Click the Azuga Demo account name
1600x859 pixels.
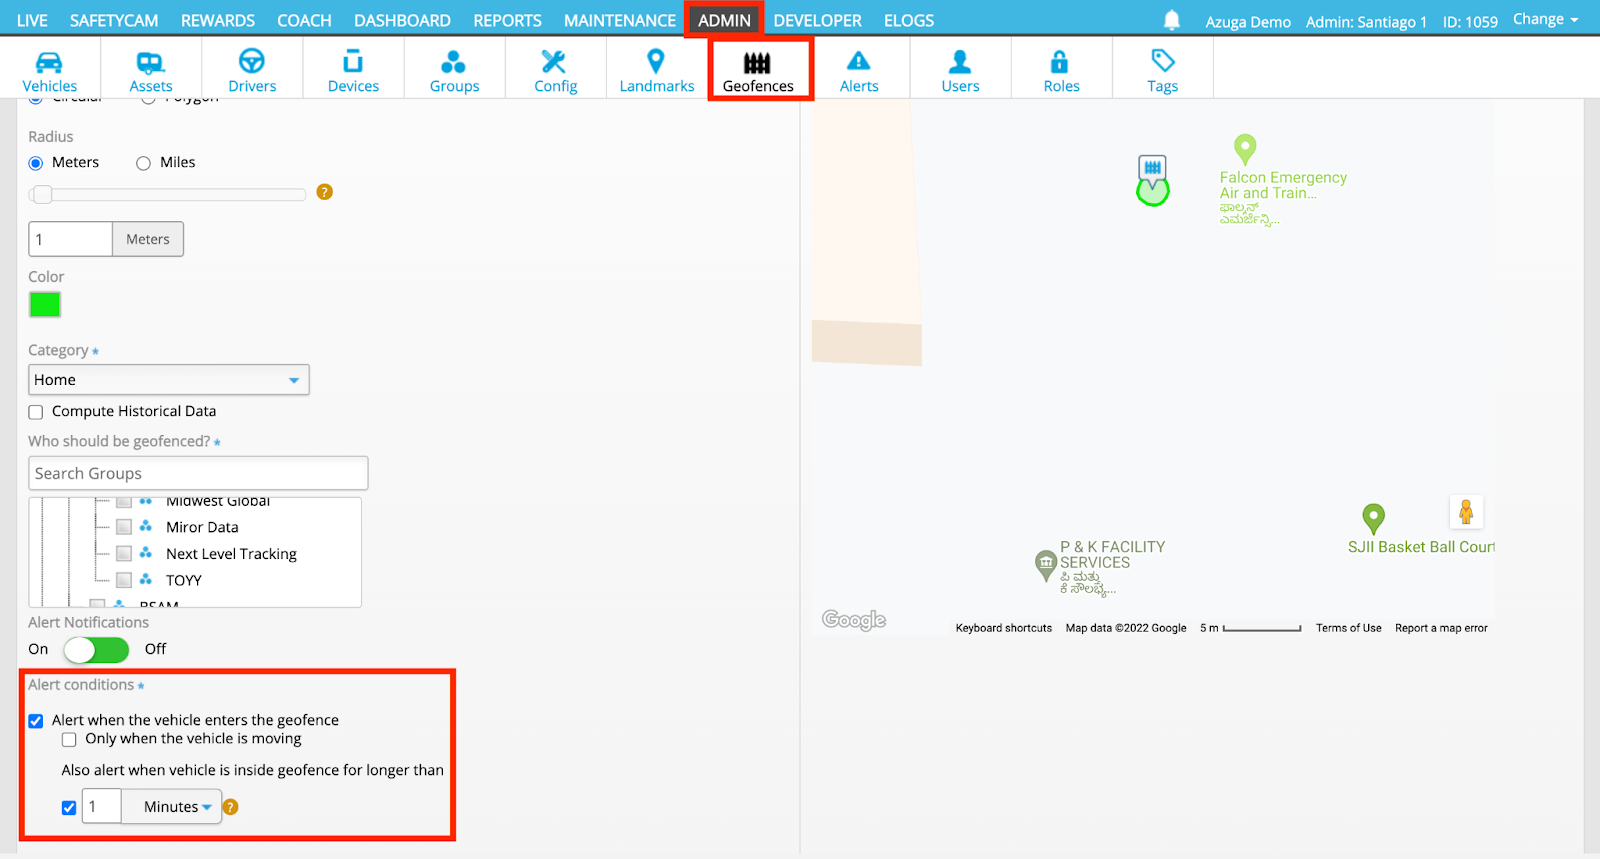point(1247,21)
